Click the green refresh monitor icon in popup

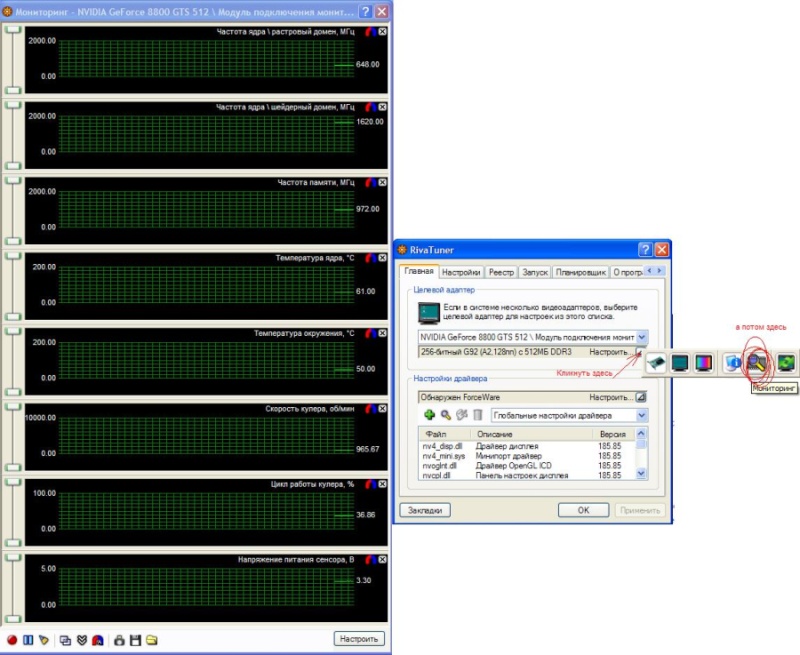tap(786, 363)
